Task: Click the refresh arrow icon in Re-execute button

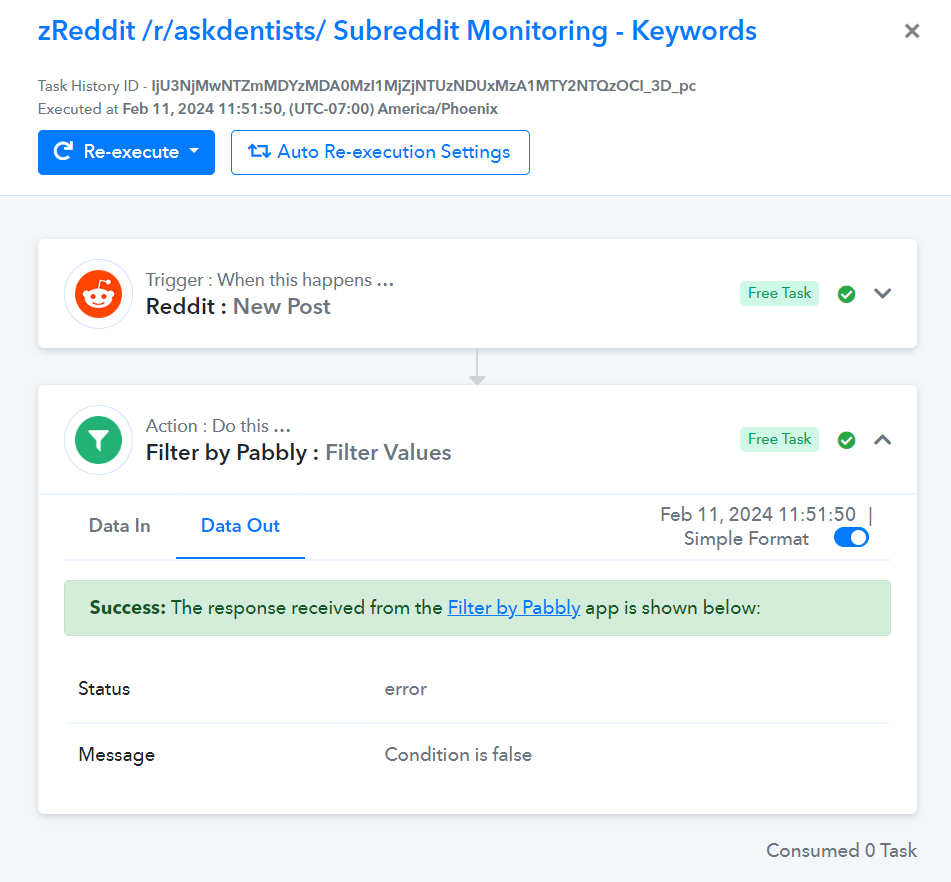Action: pyautogui.click(x=64, y=151)
